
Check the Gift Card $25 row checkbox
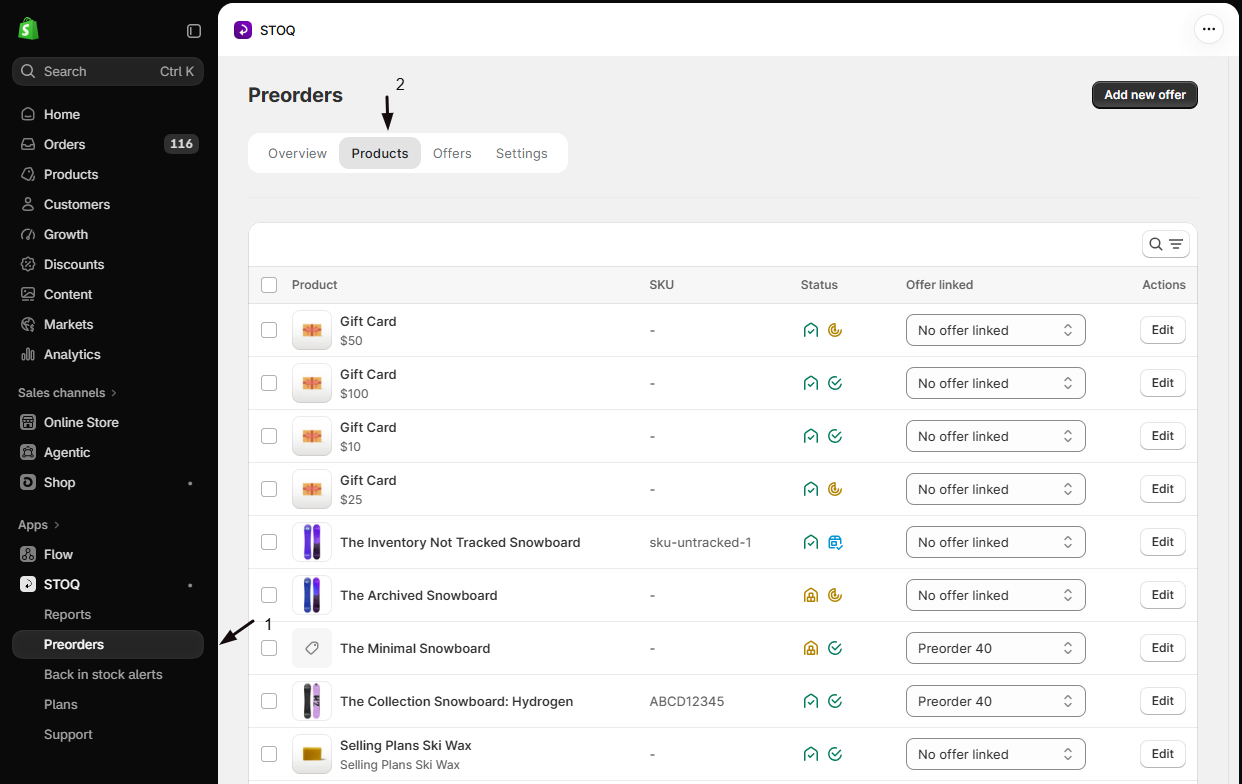coord(269,489)
